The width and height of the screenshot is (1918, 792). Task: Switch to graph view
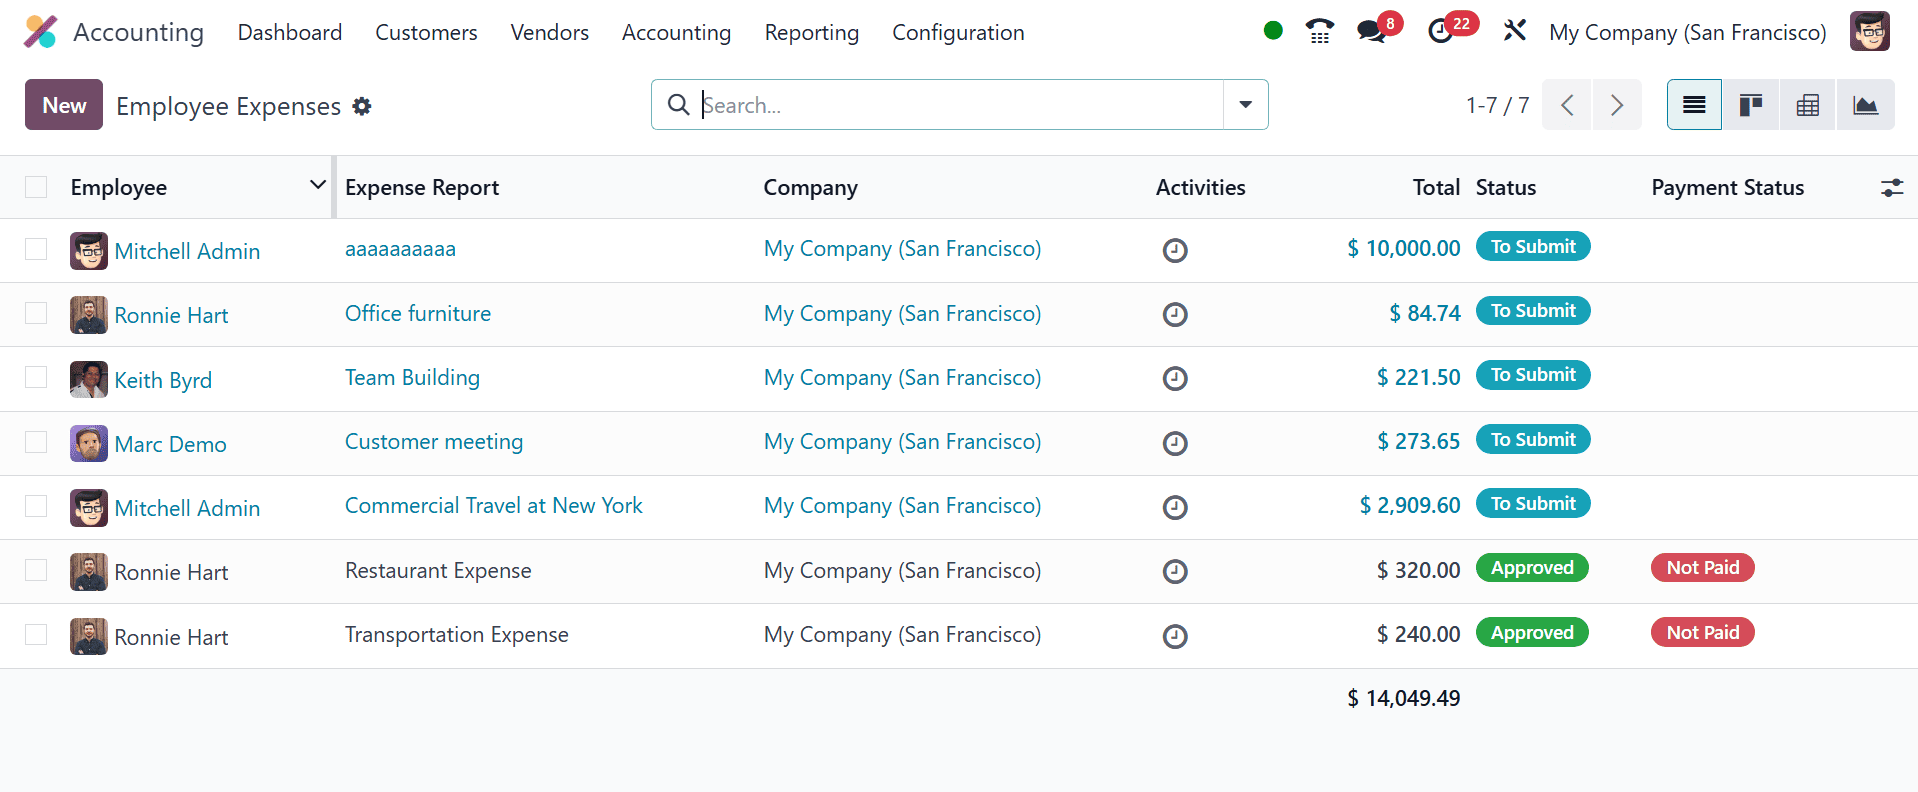(x=1865, y=105)
